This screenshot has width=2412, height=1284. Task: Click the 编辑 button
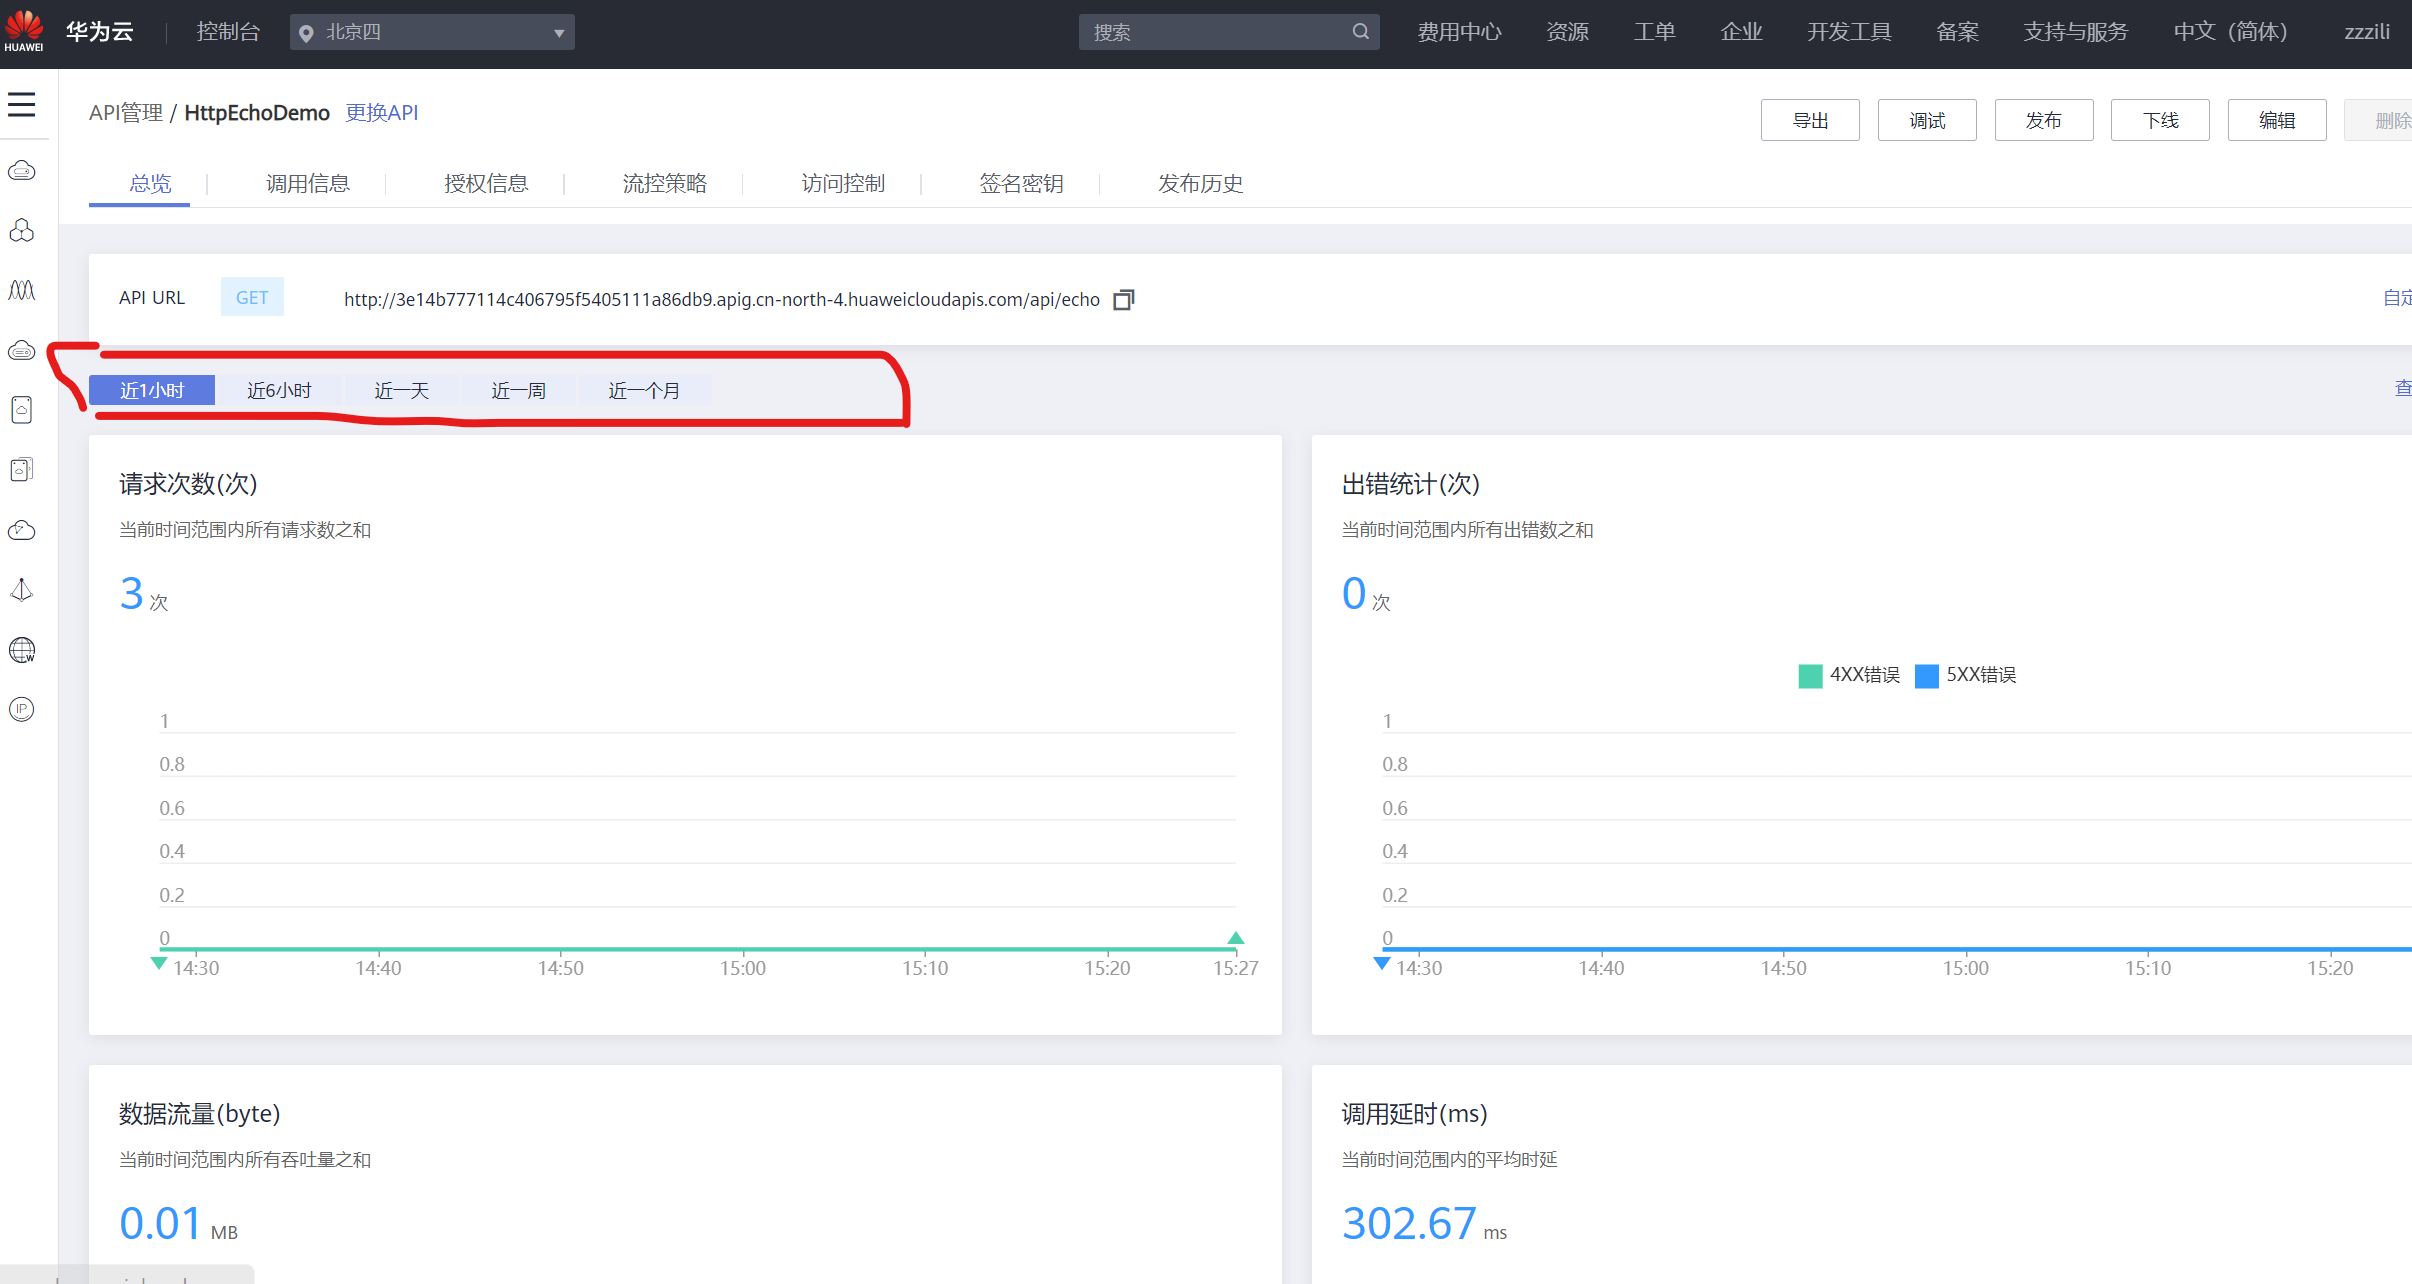(x=2277, y=120)
